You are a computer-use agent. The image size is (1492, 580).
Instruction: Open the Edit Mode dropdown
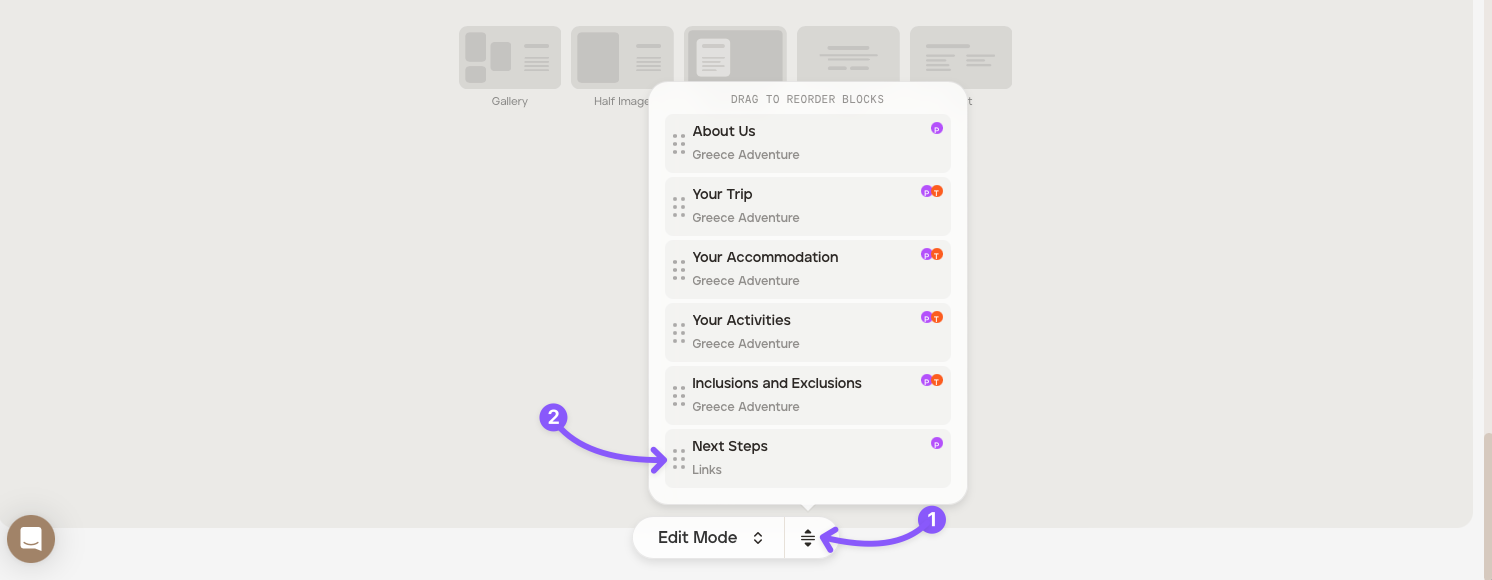click(x=710, y=538)
